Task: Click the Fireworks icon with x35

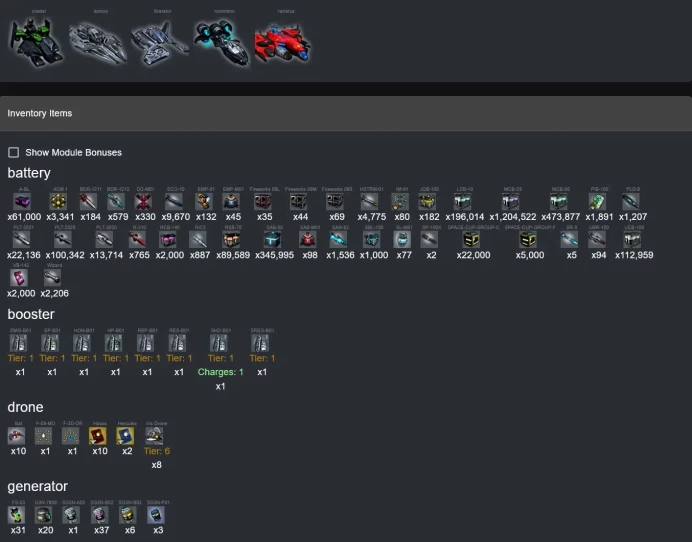Action: pos(263,202)
